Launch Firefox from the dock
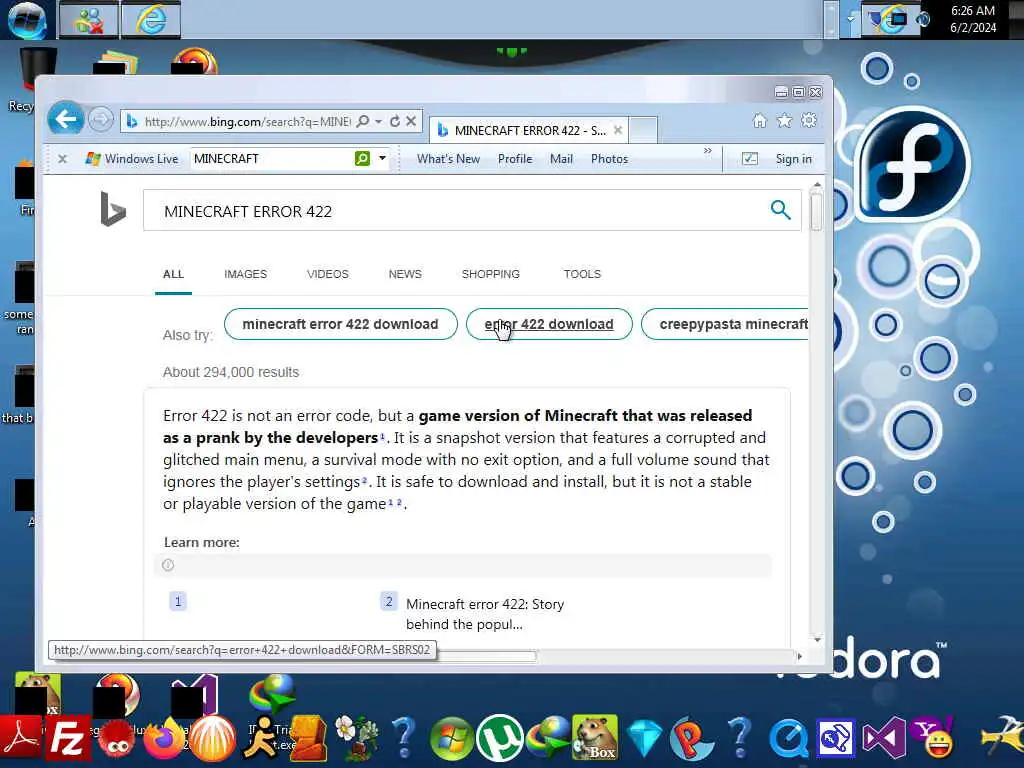The image size is (1024, 768). coord(165,739)
